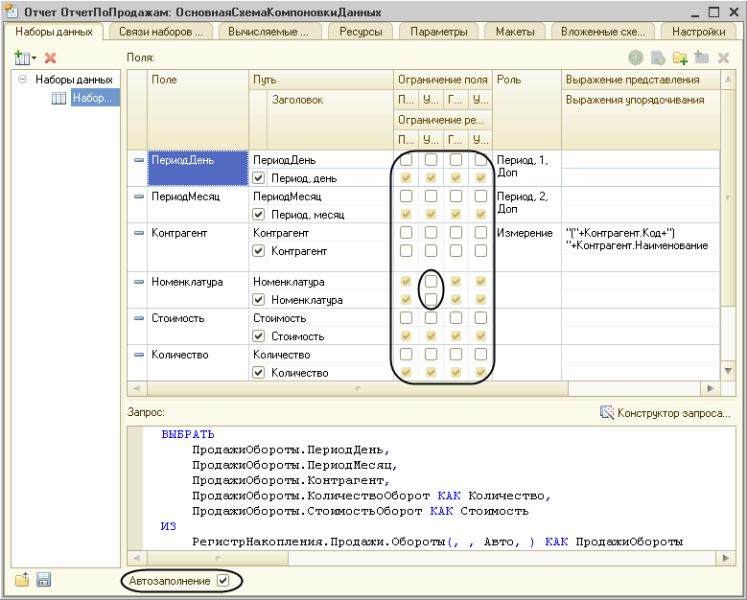Screen dimensions: 747x600
Task: Click the save diskette icon at bottom left
Action: [43, 580]
